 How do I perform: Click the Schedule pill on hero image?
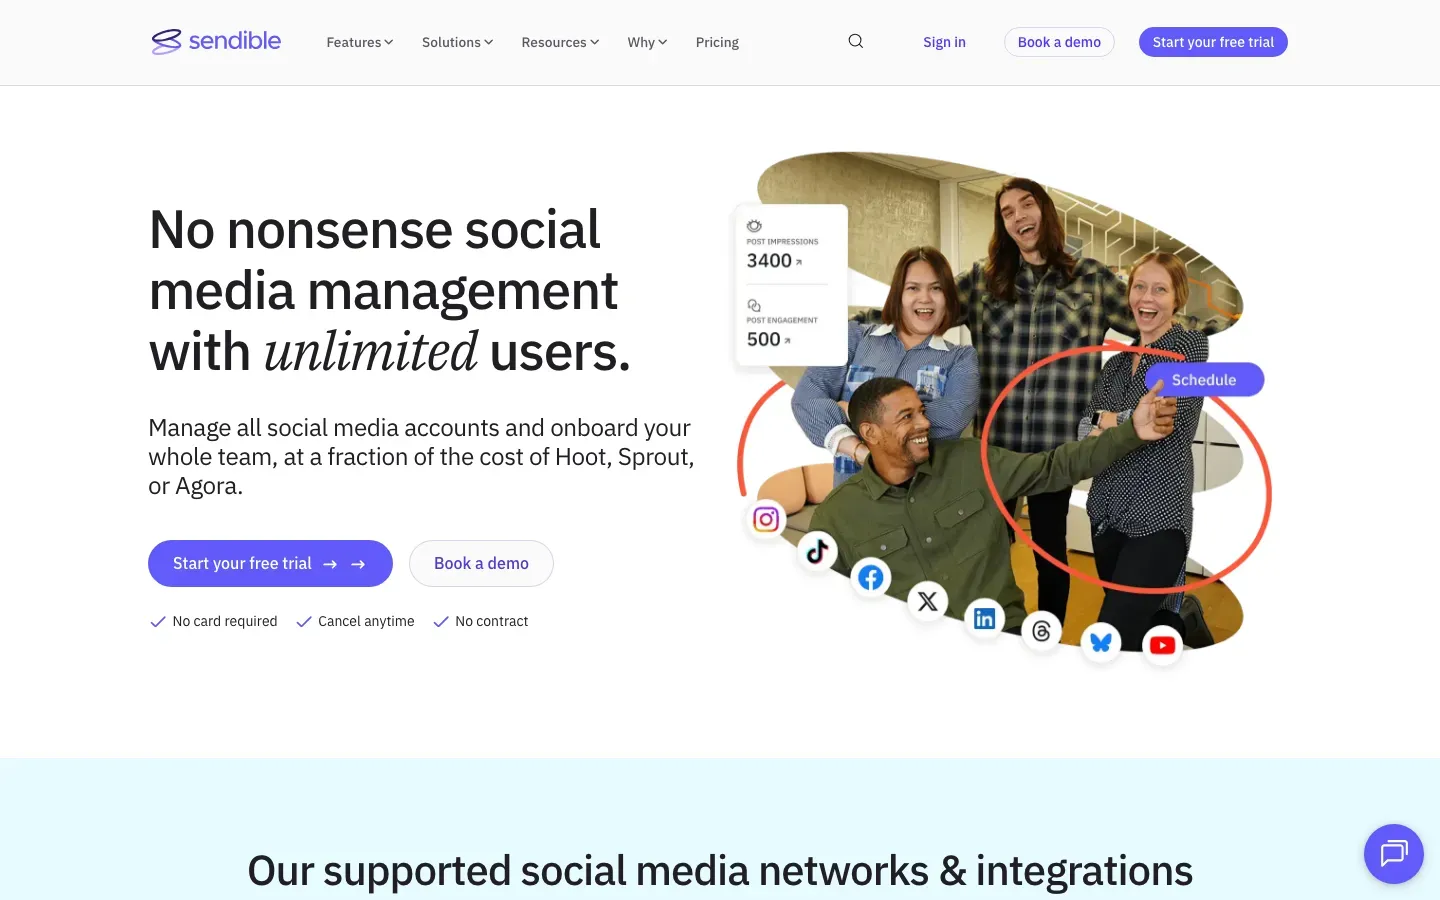(1204, 380)
